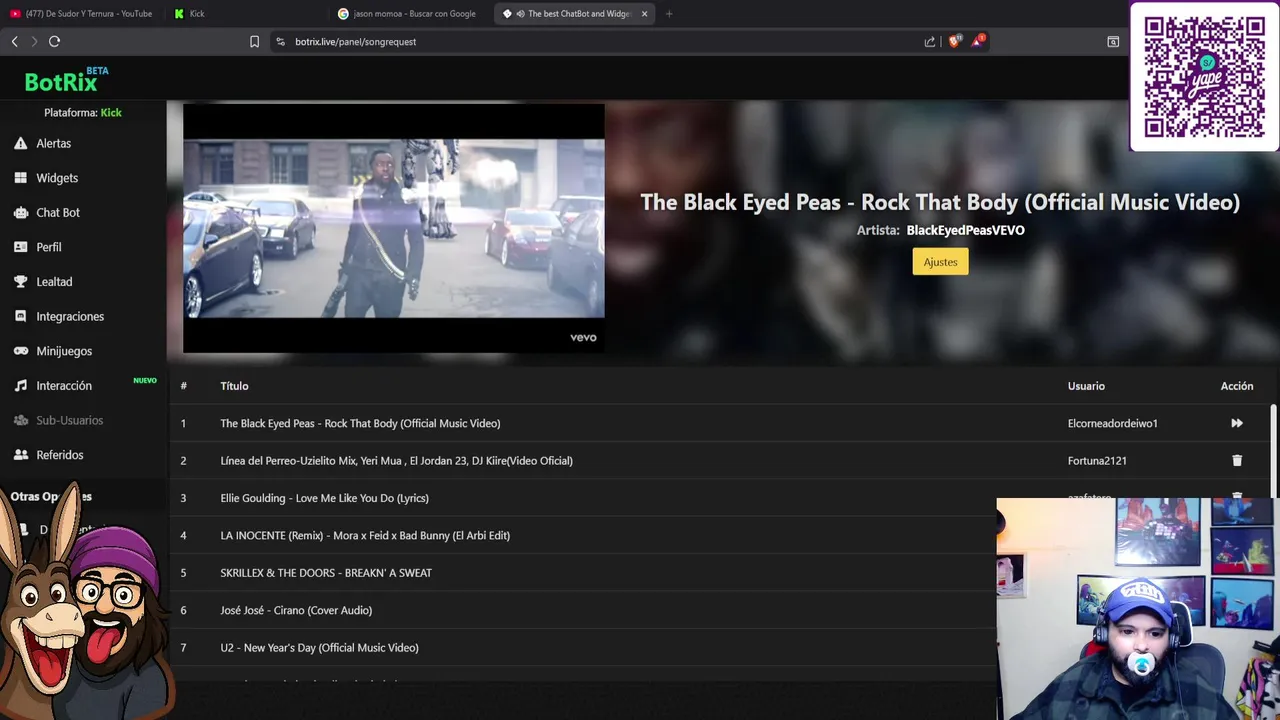The width and height of the screenshot is (1280, 720).
Task: Open the Perfil card icon
Action: pos(20,247)
